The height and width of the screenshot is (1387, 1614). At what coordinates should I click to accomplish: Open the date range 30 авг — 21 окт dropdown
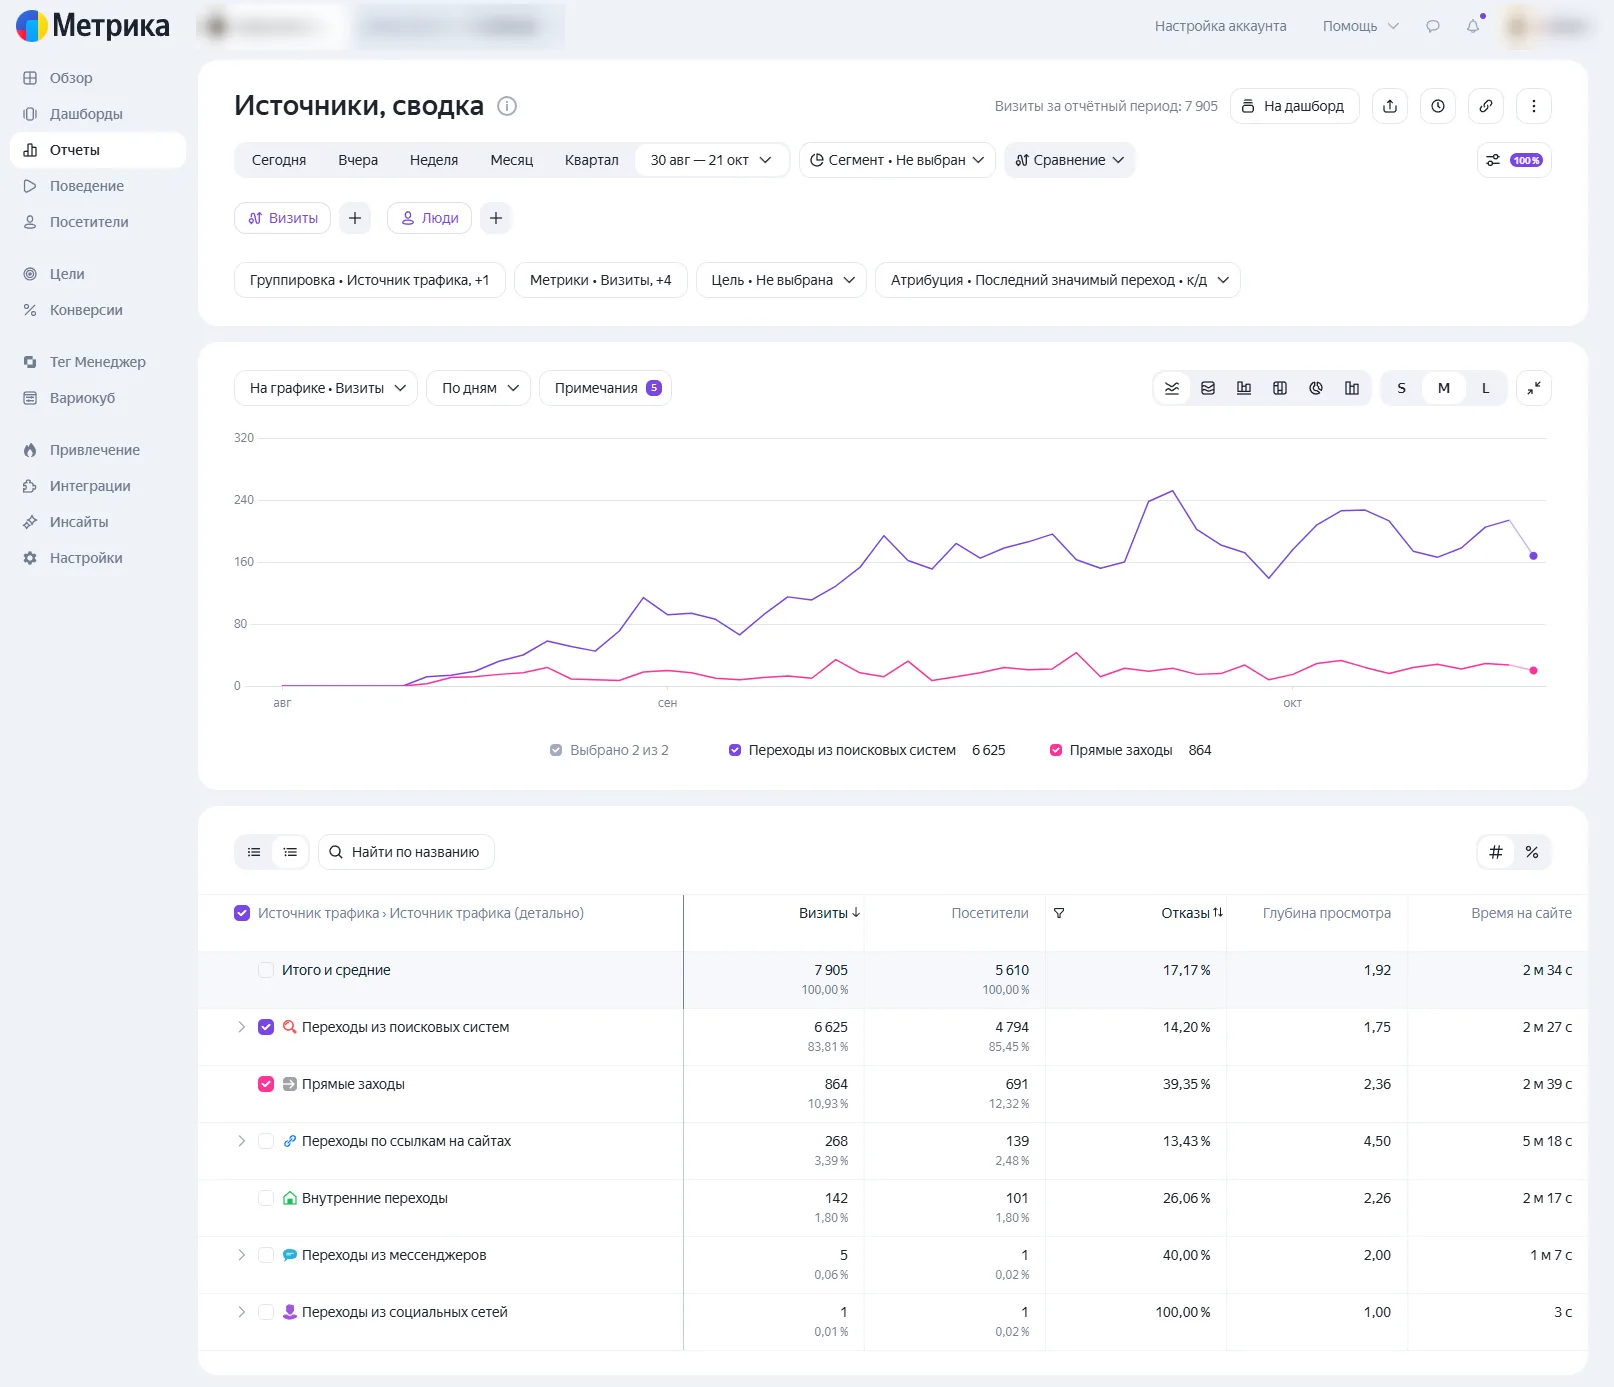coord(711,160)
